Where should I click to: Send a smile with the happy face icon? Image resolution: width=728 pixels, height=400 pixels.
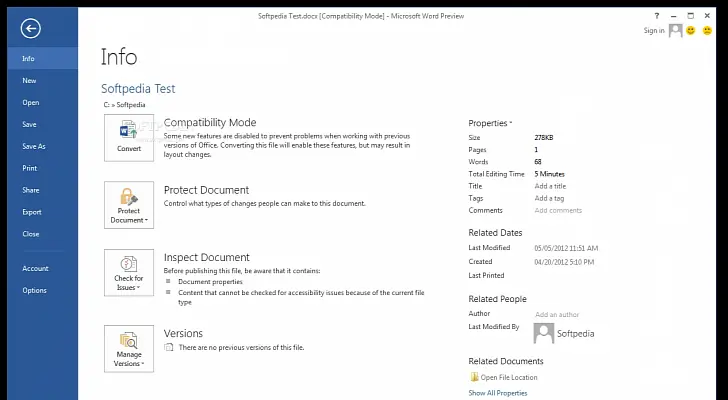click(691, 31)
